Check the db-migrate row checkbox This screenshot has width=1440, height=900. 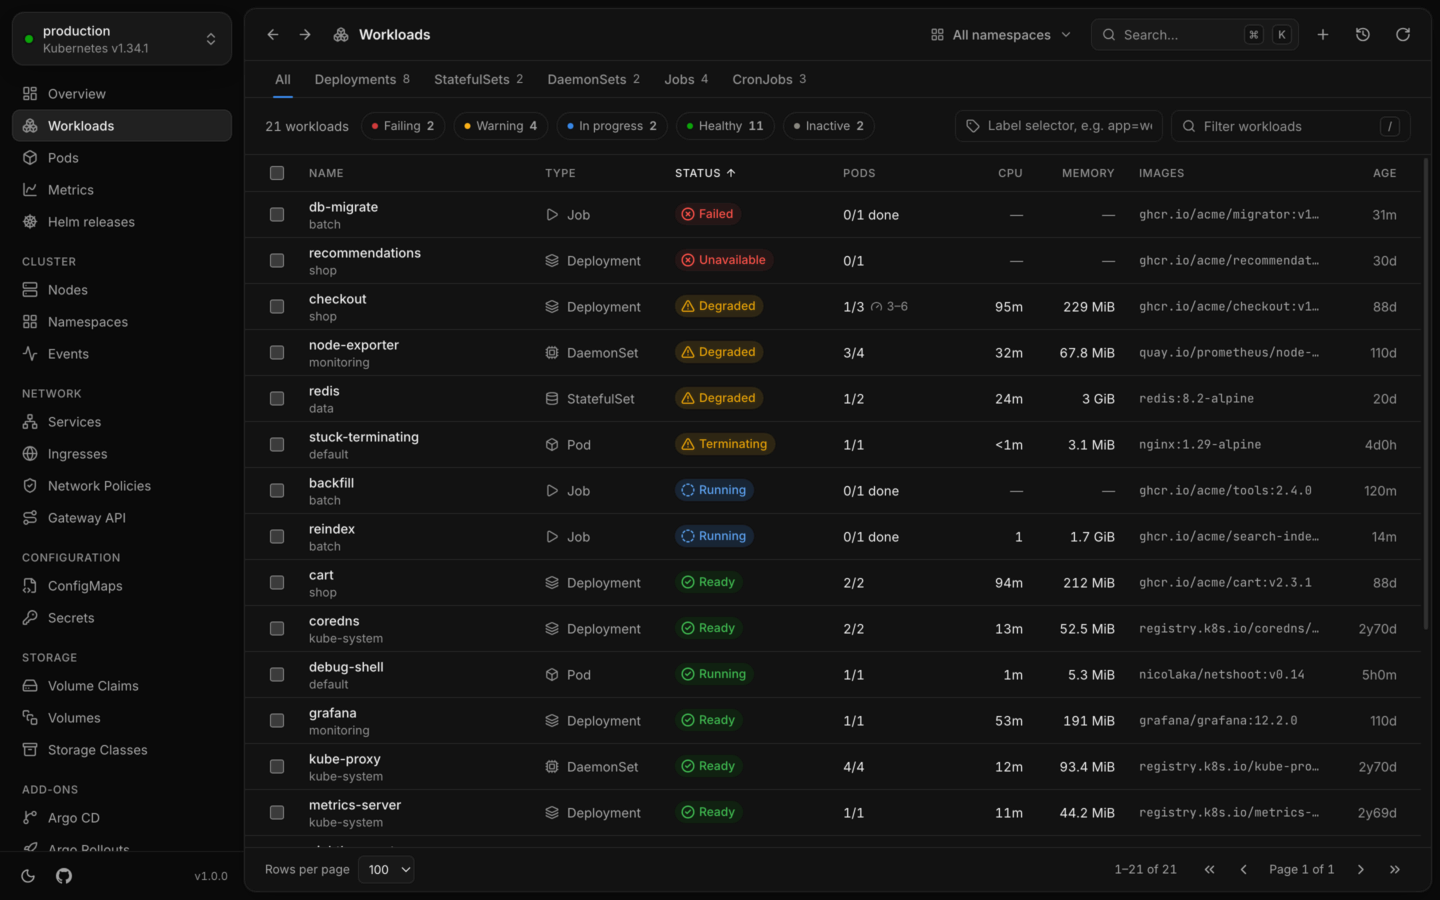pos(277,214)
